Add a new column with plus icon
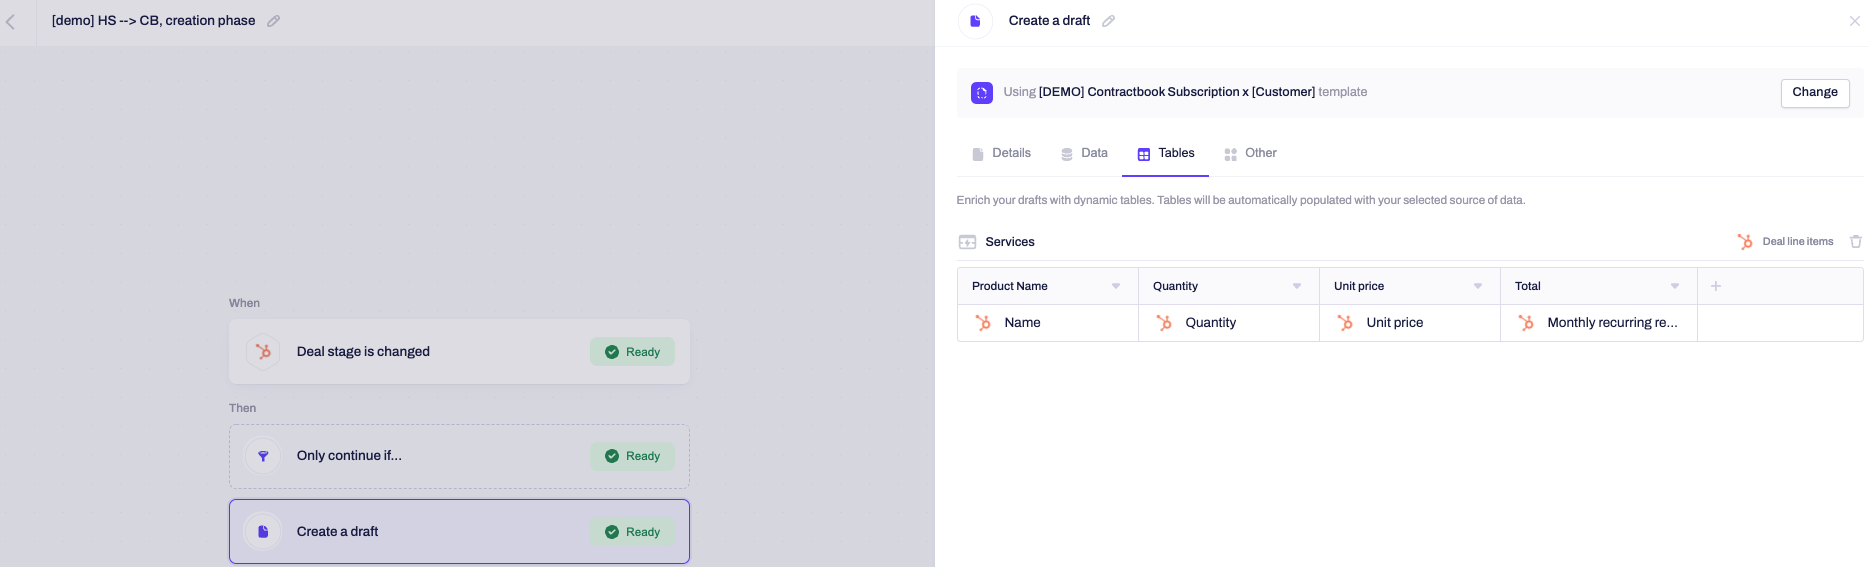The image size is (1869, 567). [x=1716, y=286]
